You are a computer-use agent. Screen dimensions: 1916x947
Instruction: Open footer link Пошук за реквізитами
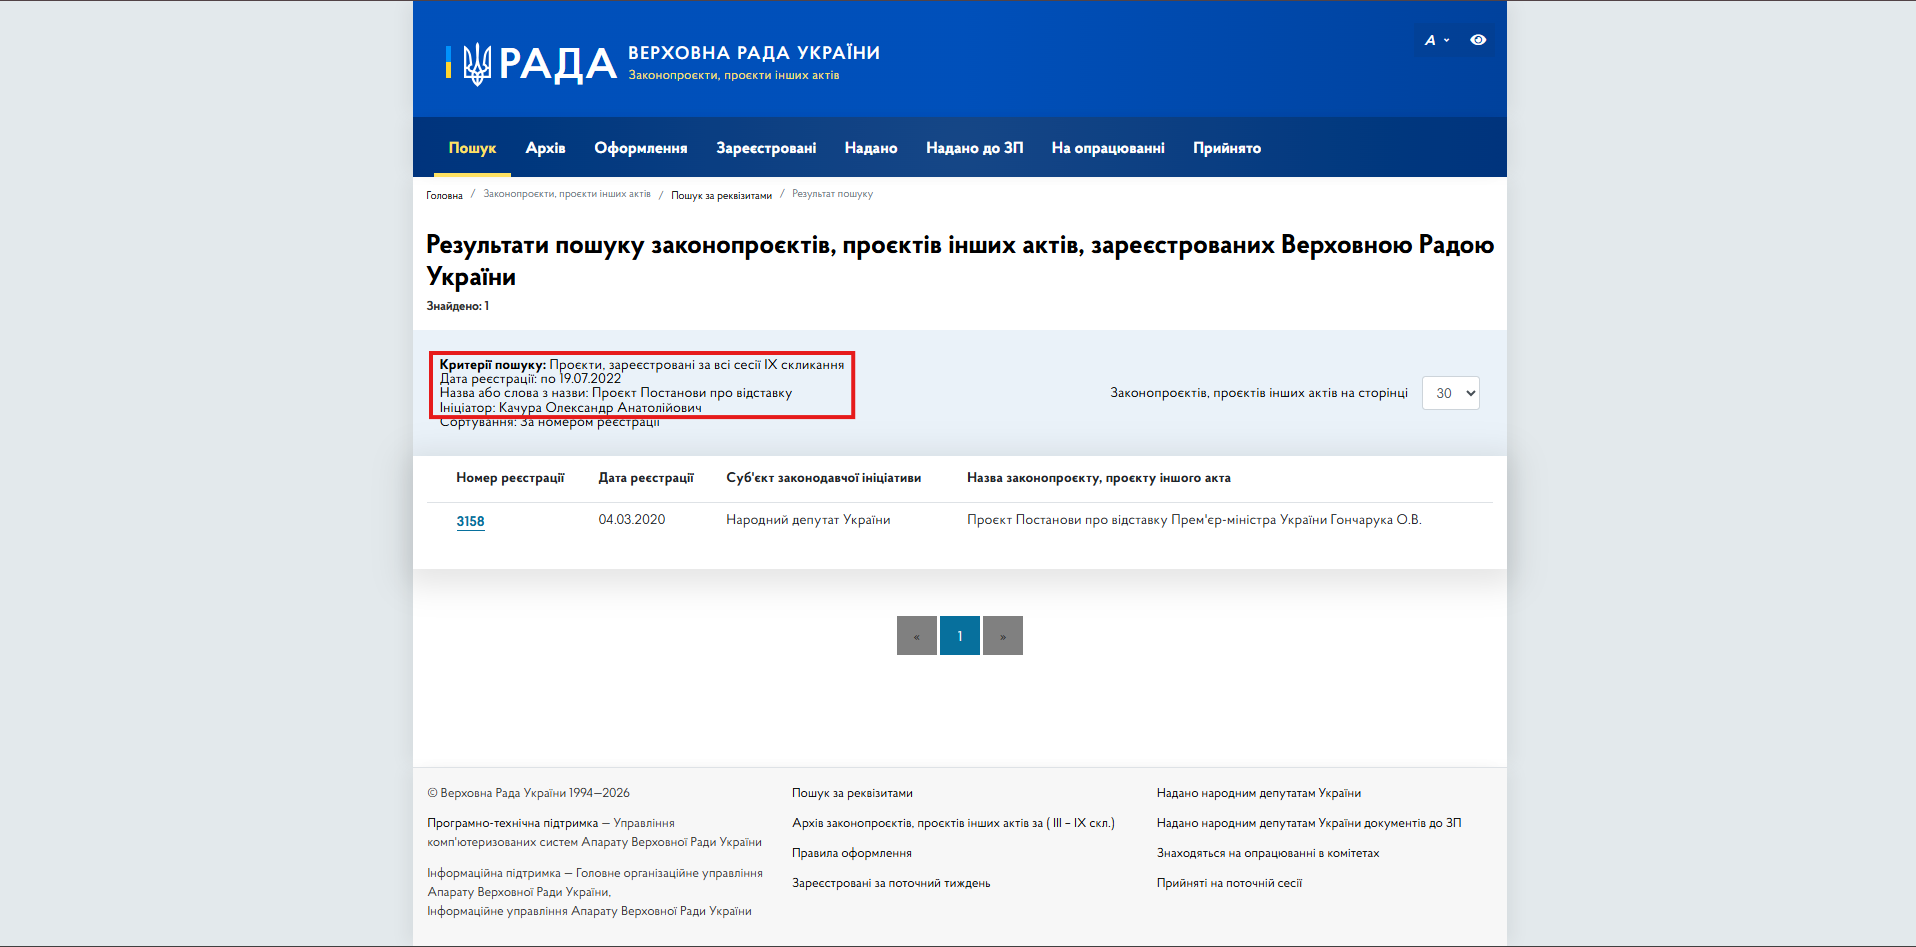pyautogui.click(x=852, y=793)
